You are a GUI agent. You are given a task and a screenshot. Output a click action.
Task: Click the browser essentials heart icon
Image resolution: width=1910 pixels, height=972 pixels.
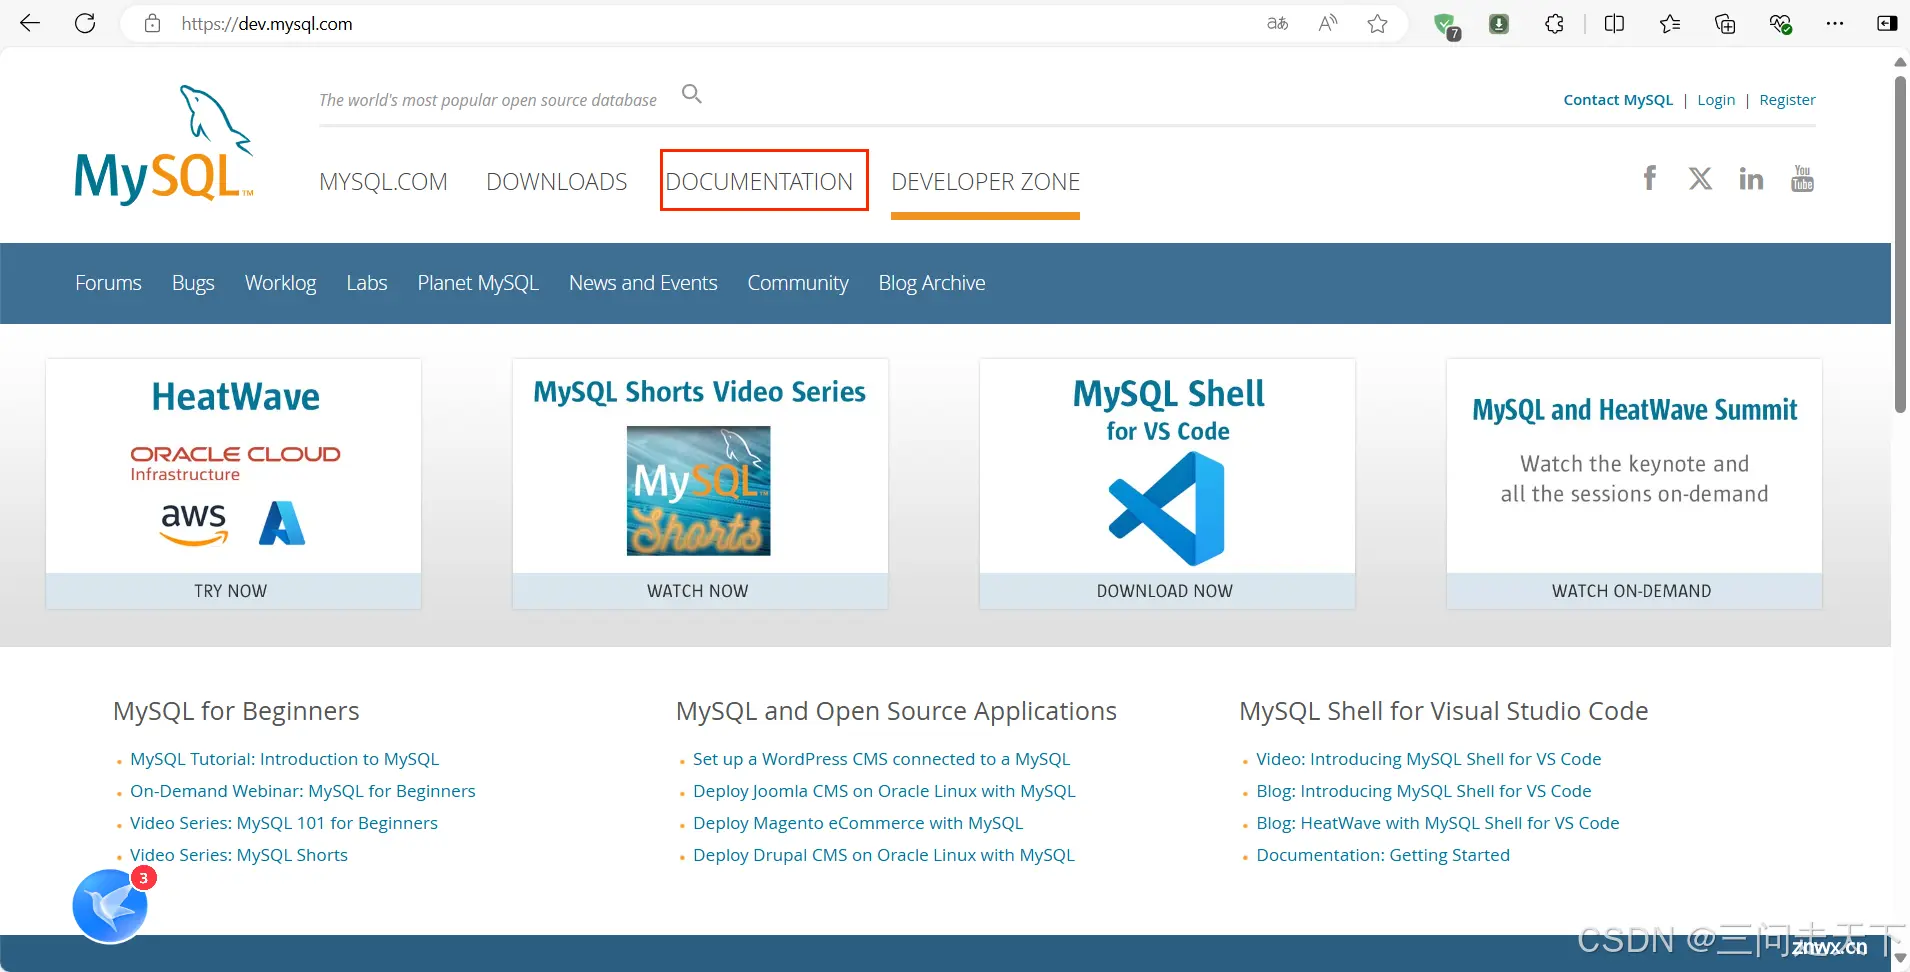[1780, 23]
